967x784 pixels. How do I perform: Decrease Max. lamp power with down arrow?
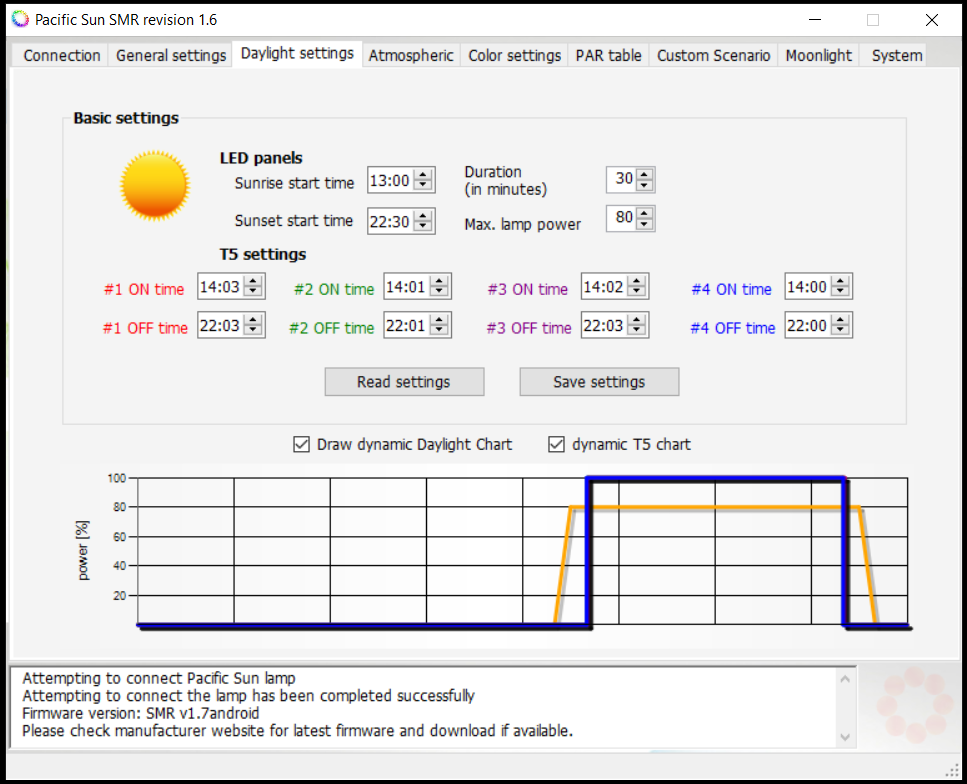[644, 223]
